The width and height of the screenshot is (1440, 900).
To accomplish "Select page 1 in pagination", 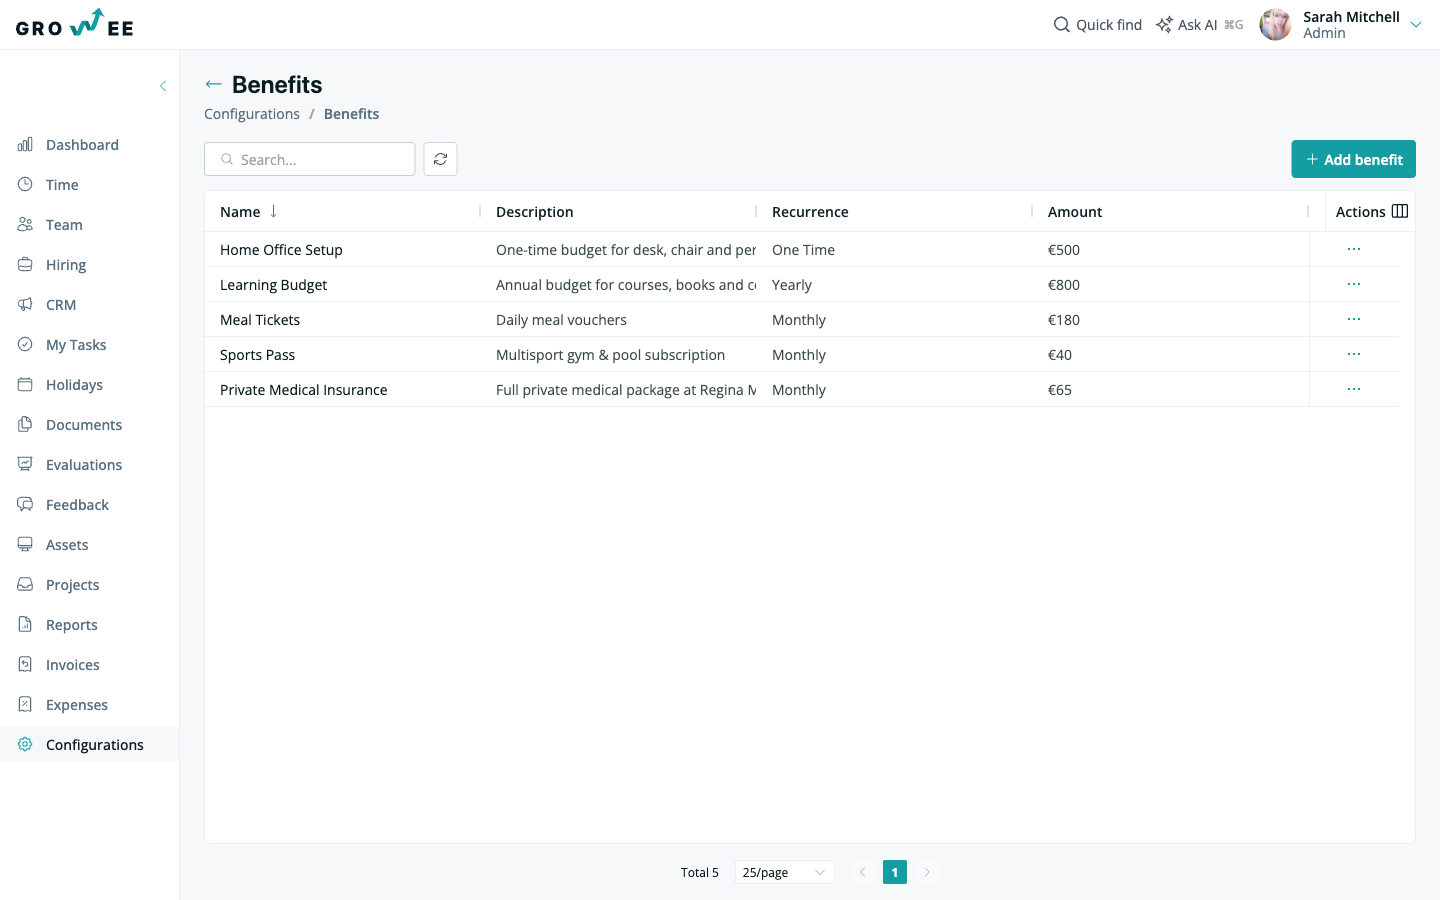I will point(895,872).
